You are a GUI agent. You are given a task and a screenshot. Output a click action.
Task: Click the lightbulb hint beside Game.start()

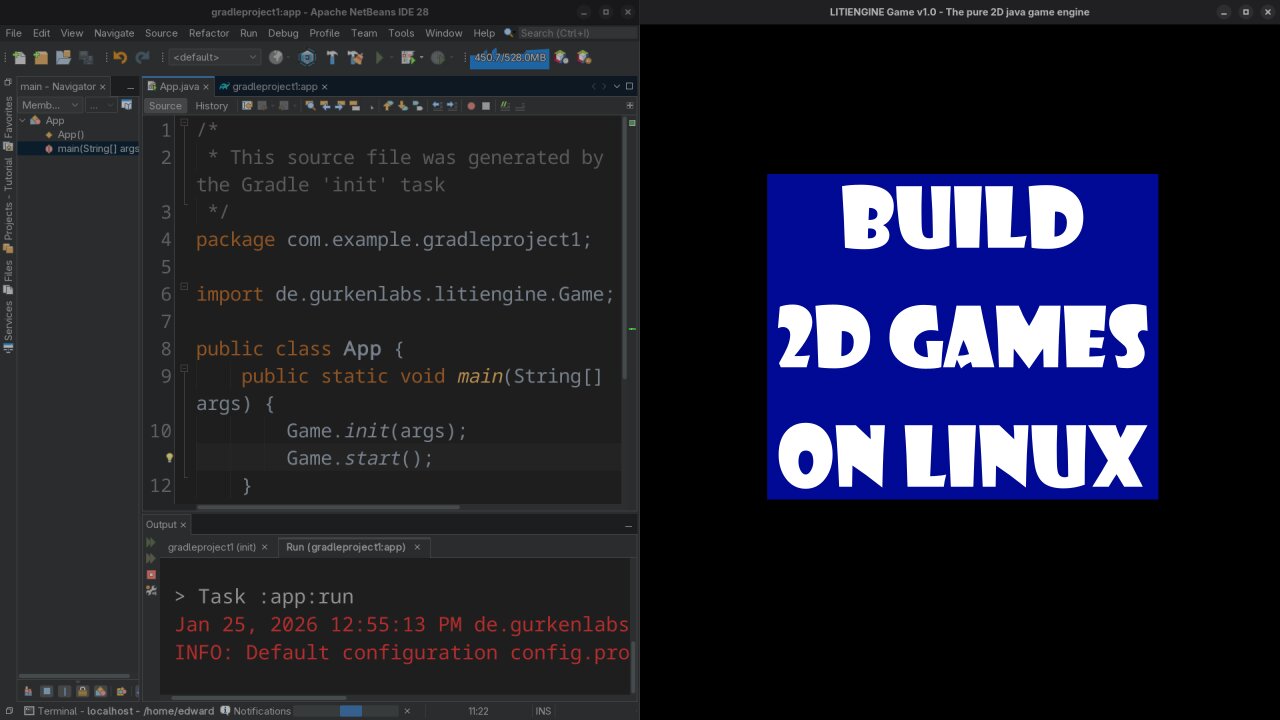pos(169,458)
